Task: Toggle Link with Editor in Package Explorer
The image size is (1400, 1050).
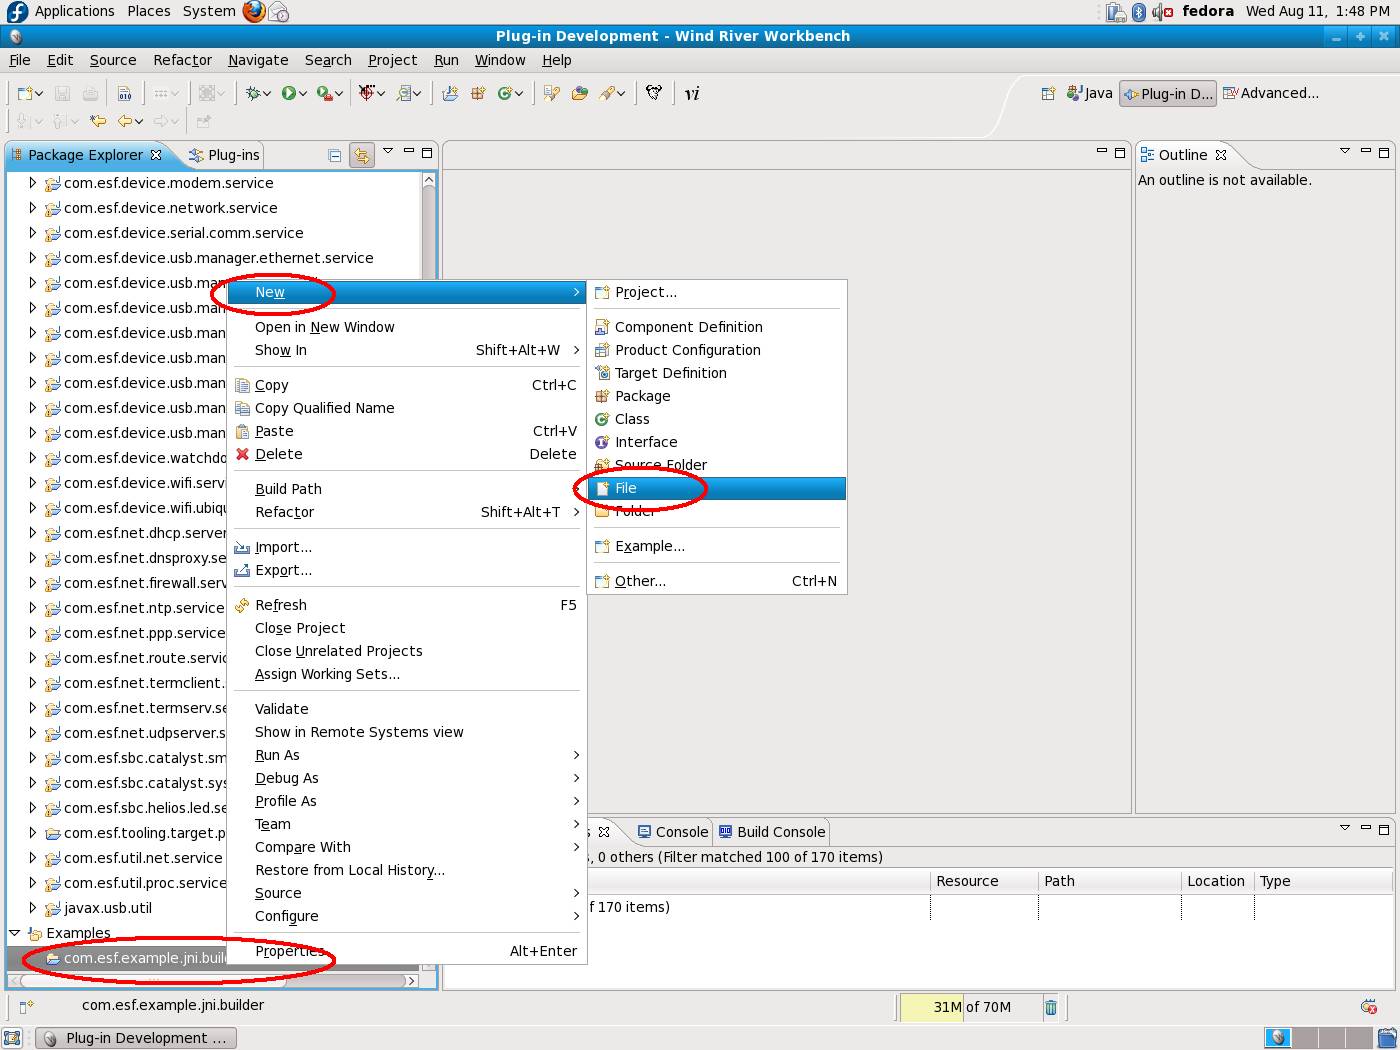Action: pos(361,155)
